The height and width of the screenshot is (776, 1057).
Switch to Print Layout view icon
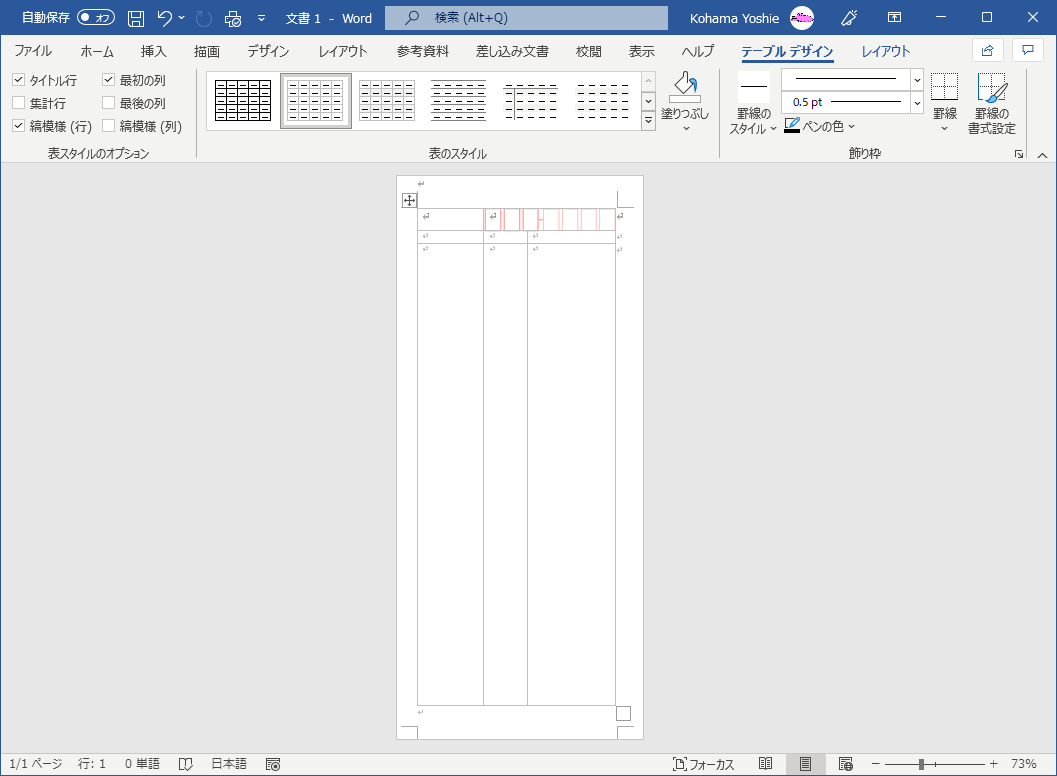click(x=805, y=764)
